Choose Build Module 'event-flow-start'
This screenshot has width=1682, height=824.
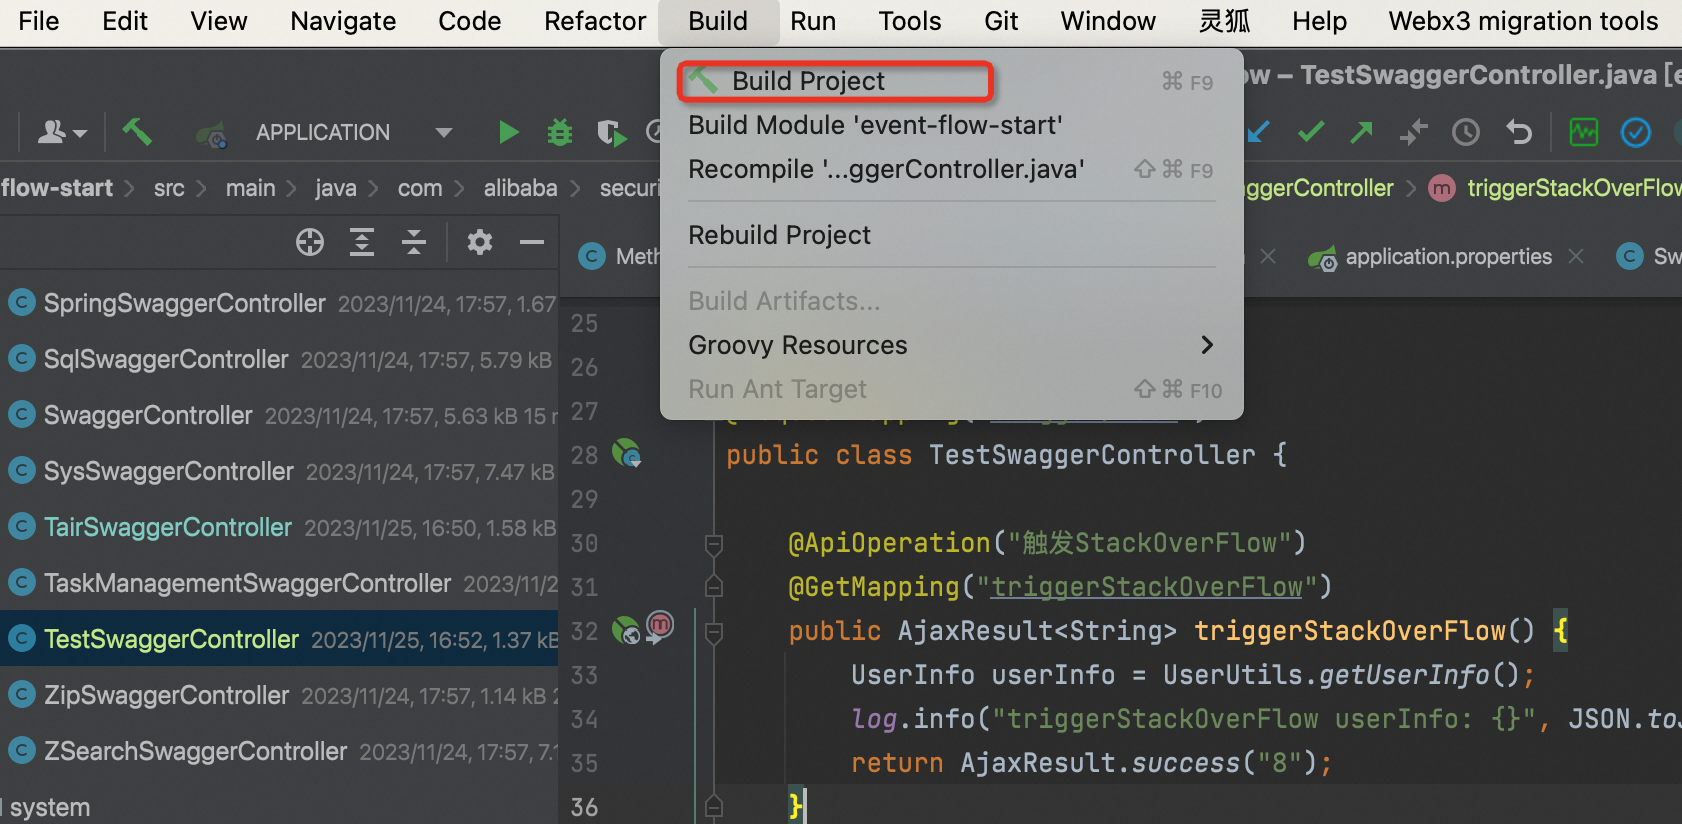pyautogui.click(x=952, y=125)
